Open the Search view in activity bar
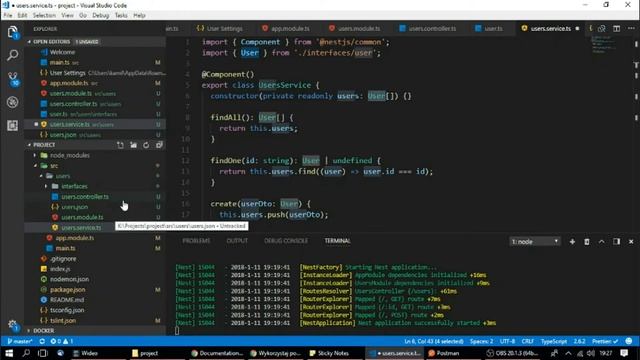 (x=13, y=55)
